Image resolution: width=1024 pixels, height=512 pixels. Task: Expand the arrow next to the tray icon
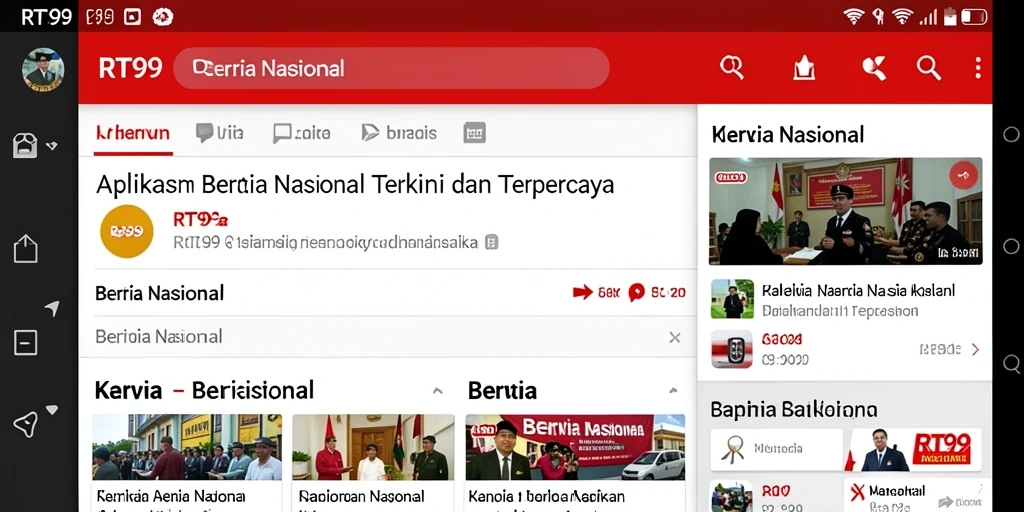tap(52, 146)
